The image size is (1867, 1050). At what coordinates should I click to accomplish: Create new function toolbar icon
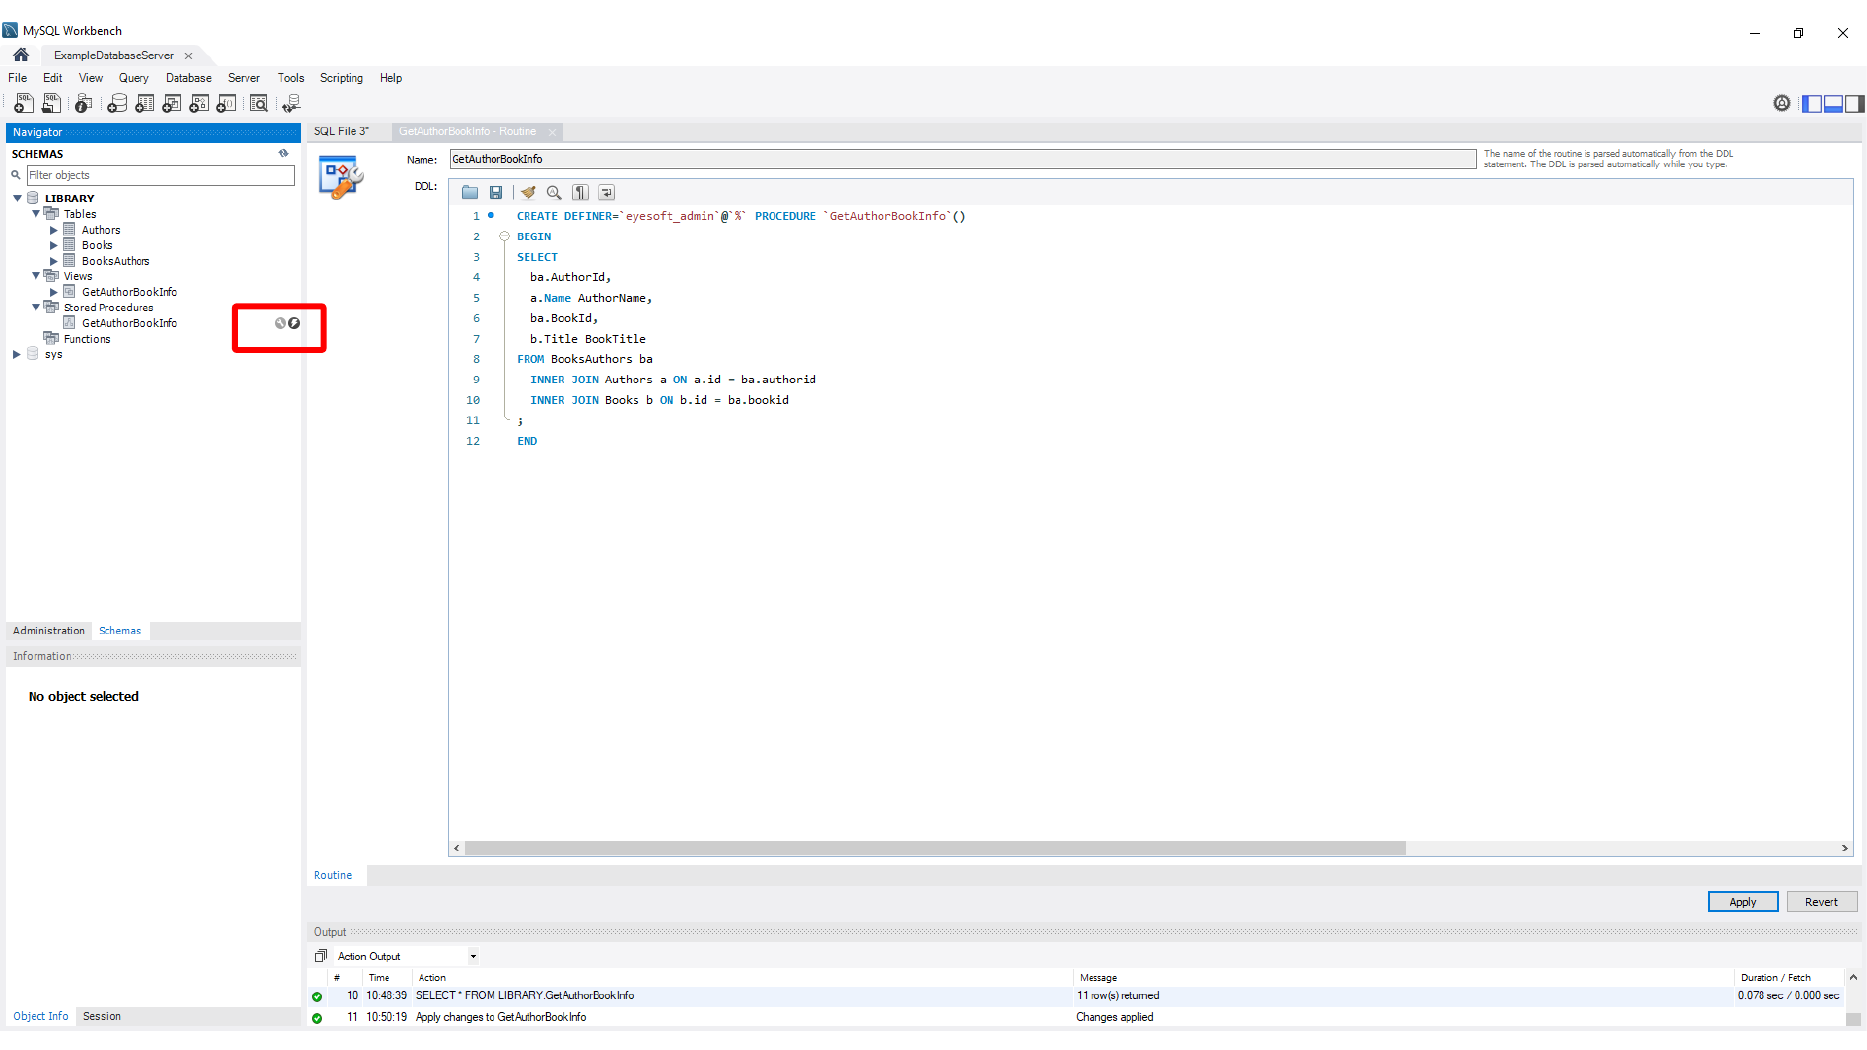(x=227, y=103)
